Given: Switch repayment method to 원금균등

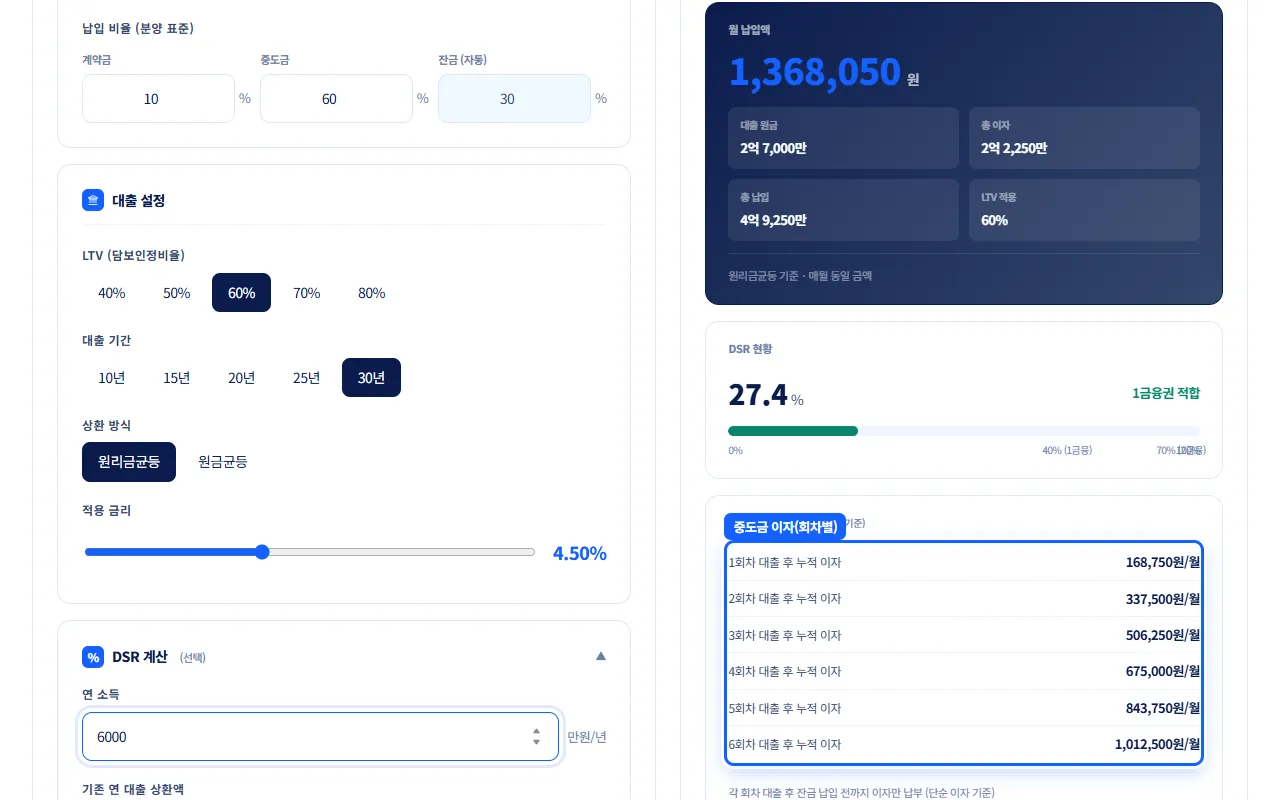Looking at the screenshot, I should 223,462.
